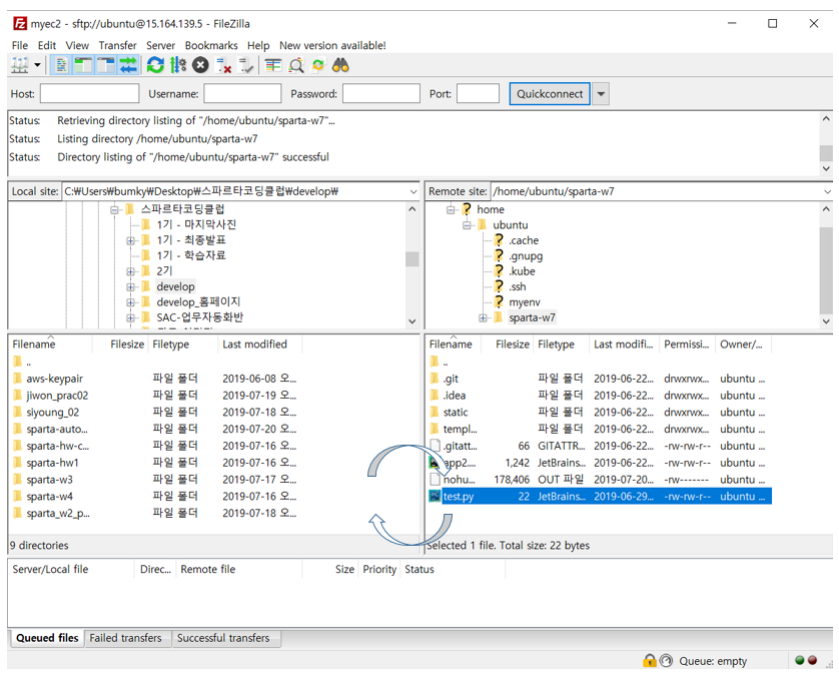The width and height of the screenshot is (839, 678).
Task: Open the Transfer menu
Action: pos(117,45)
